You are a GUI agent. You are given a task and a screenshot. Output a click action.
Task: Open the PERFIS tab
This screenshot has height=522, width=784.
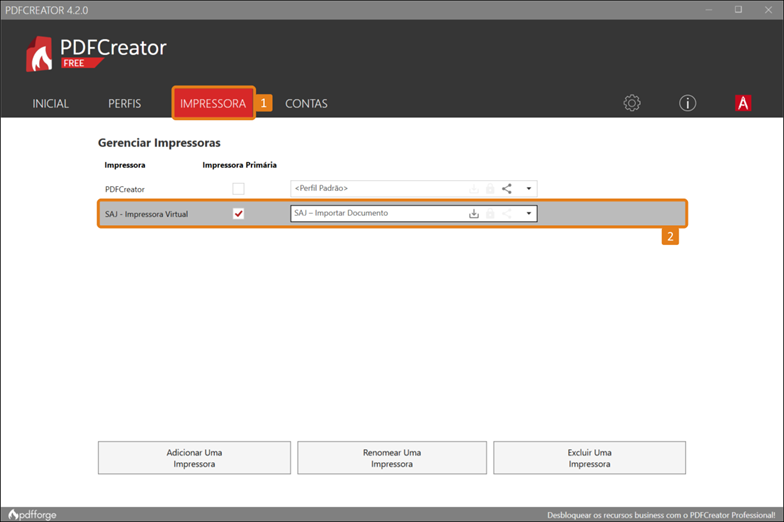pyautogui.click(x=125, y=104)
